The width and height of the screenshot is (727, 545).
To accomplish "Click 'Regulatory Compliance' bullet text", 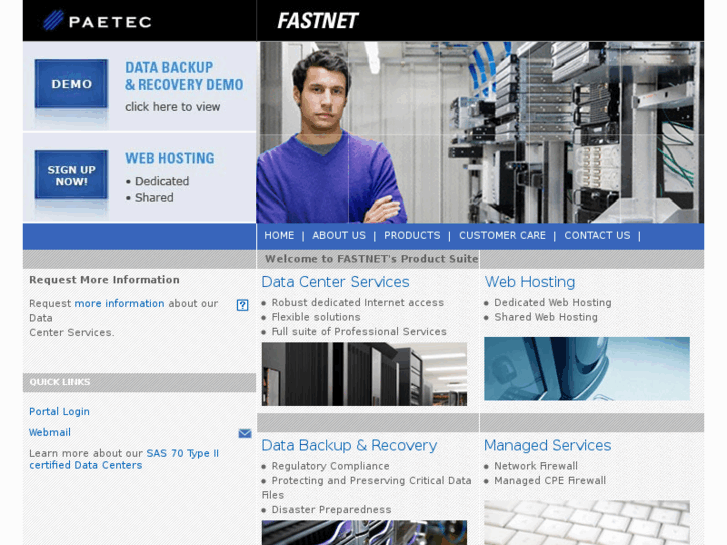I will click(330, 466).
